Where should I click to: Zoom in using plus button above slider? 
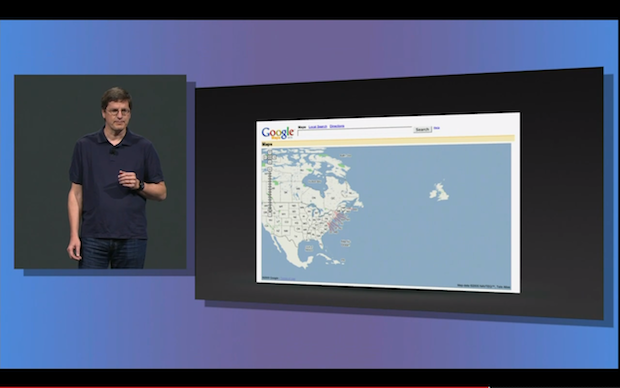coord(270,169)
